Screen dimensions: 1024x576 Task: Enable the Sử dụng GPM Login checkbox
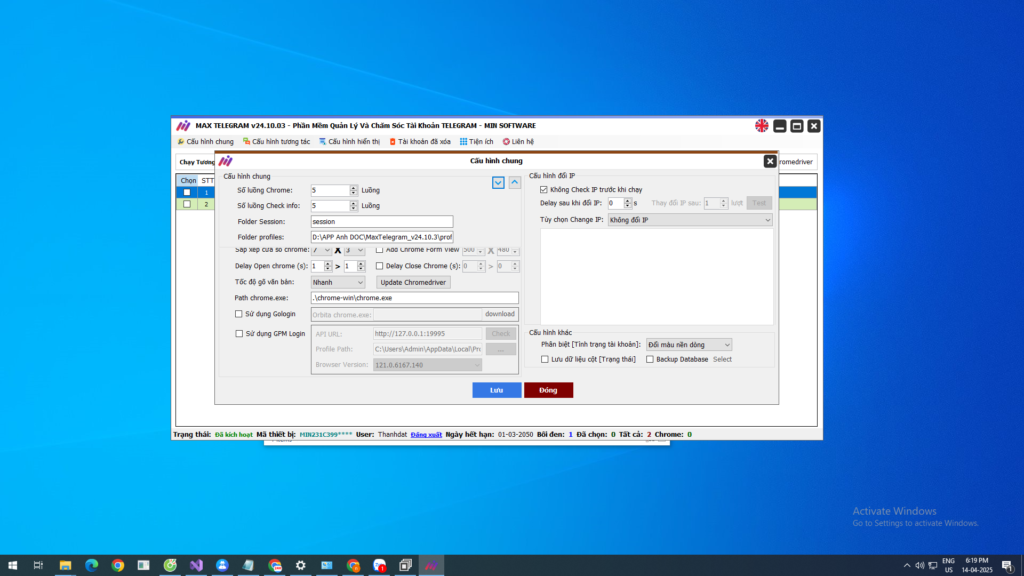239,333
